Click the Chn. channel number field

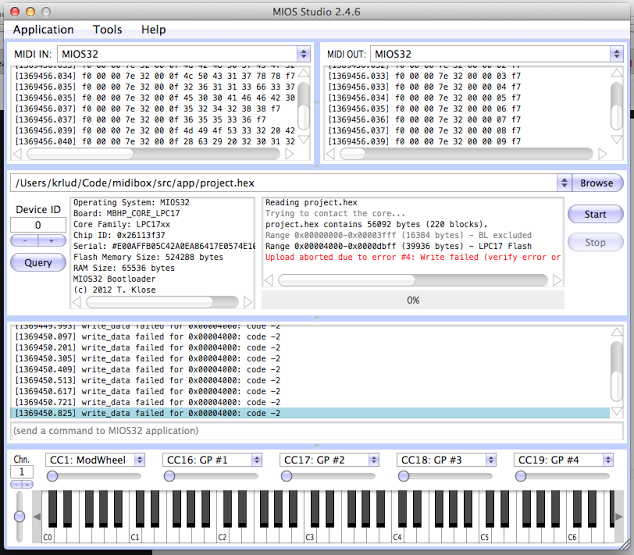point(22,472)
